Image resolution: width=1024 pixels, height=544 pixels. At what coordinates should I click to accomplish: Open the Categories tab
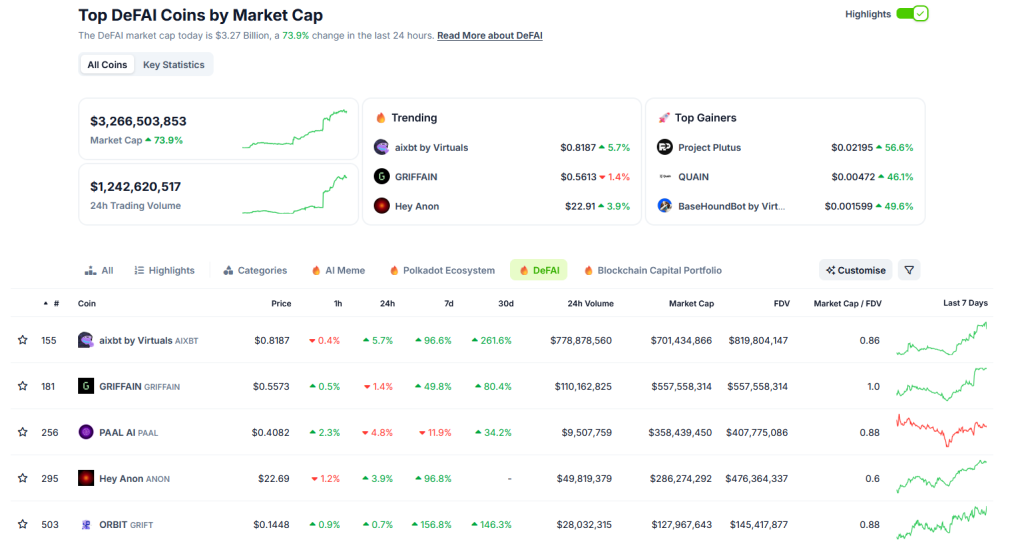click(x=255, y=270)
